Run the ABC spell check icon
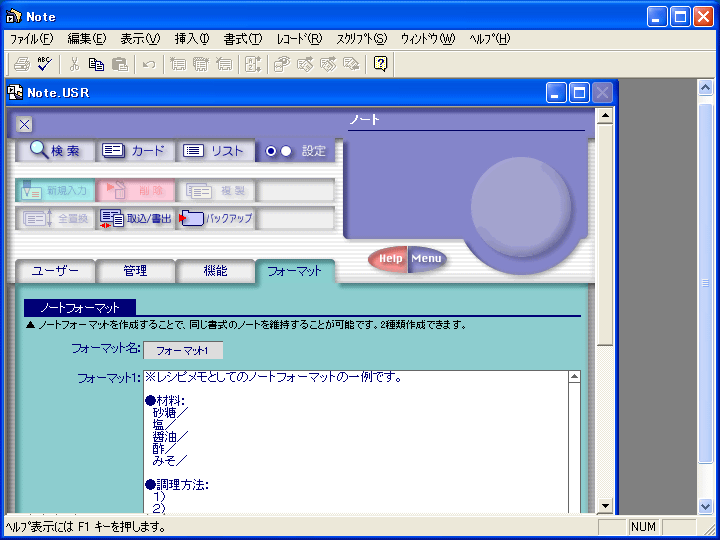The image size is (720, 540). tap(45, 64)
